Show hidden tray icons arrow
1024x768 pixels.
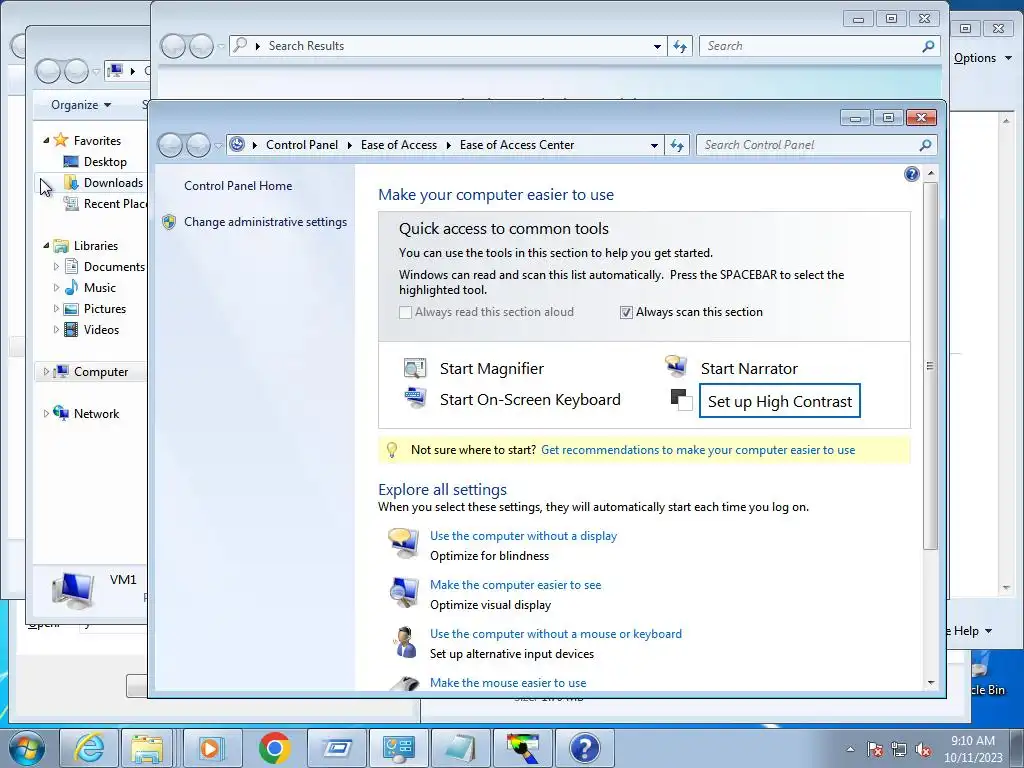[850, 750]
